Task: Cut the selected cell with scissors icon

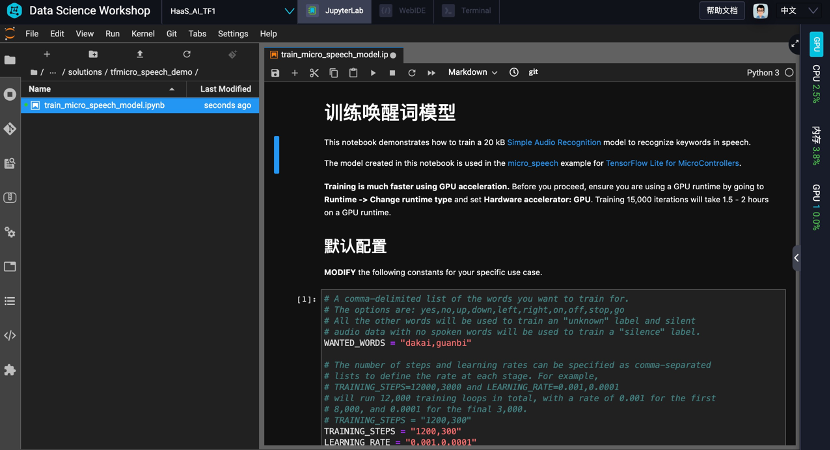Action: [x=313, y=73]
